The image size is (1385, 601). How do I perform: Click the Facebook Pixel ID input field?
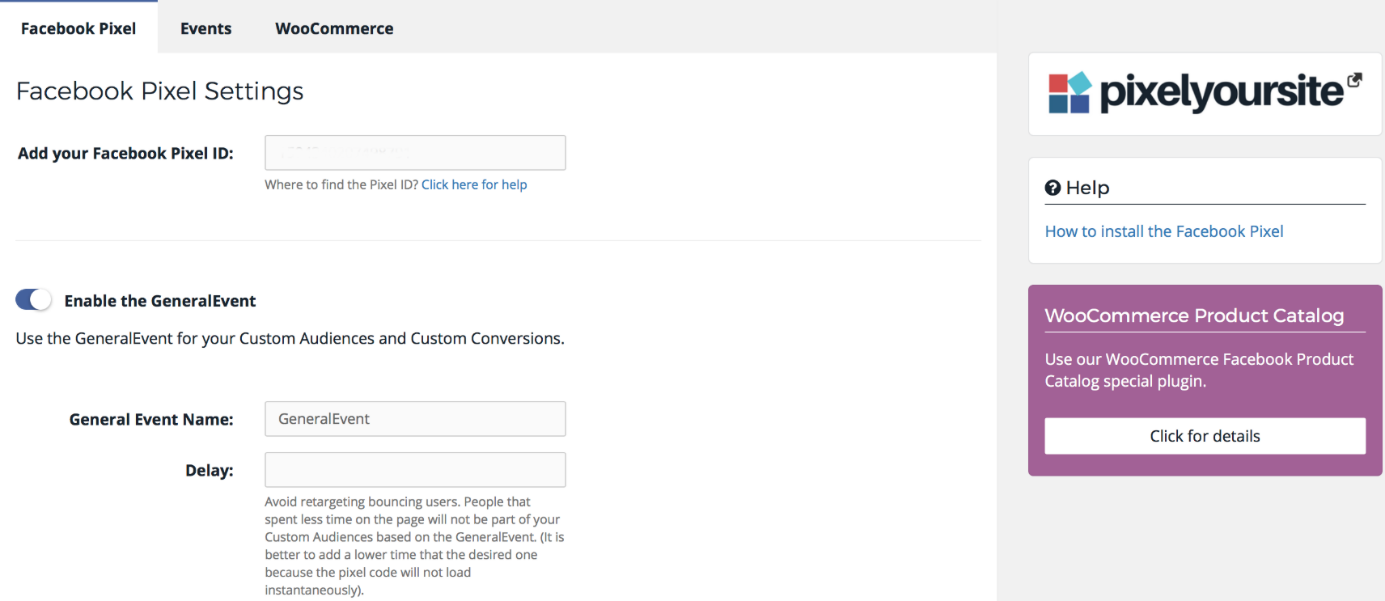[x=415, y=153]
